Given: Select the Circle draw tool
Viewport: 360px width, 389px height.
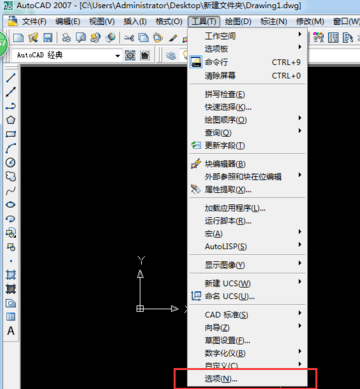Looking at the screenshot, I should coord(11,162).
